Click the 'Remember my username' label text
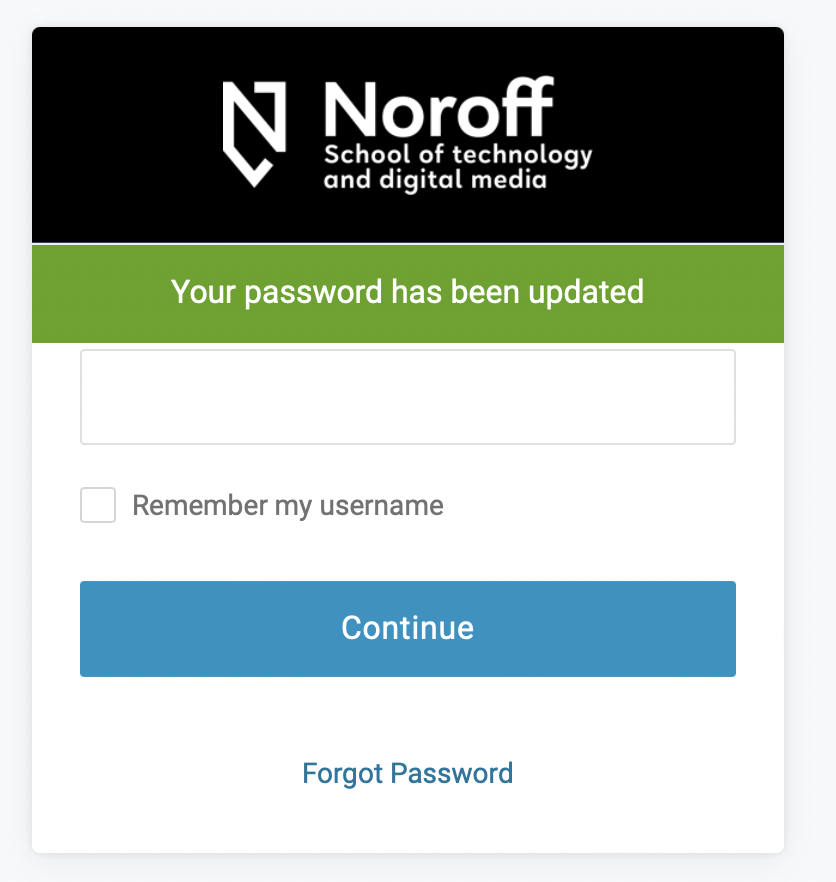 [287, 506]
